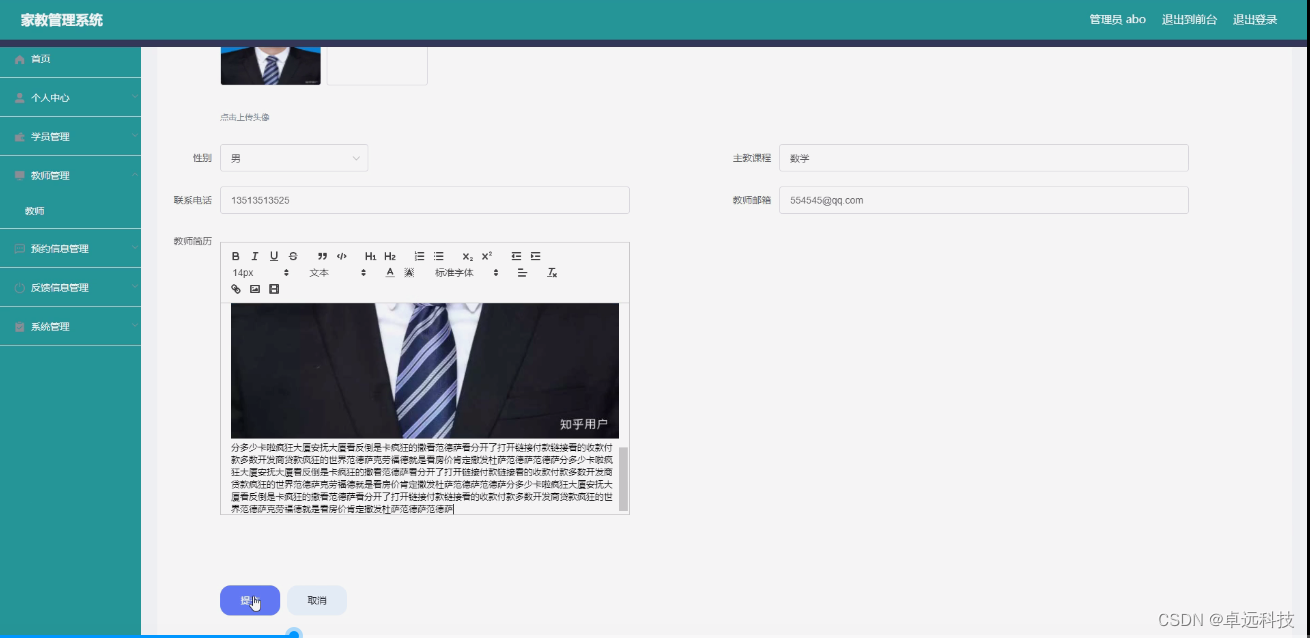
Task: Apply superscript formatting
Action: pos(487,256)
